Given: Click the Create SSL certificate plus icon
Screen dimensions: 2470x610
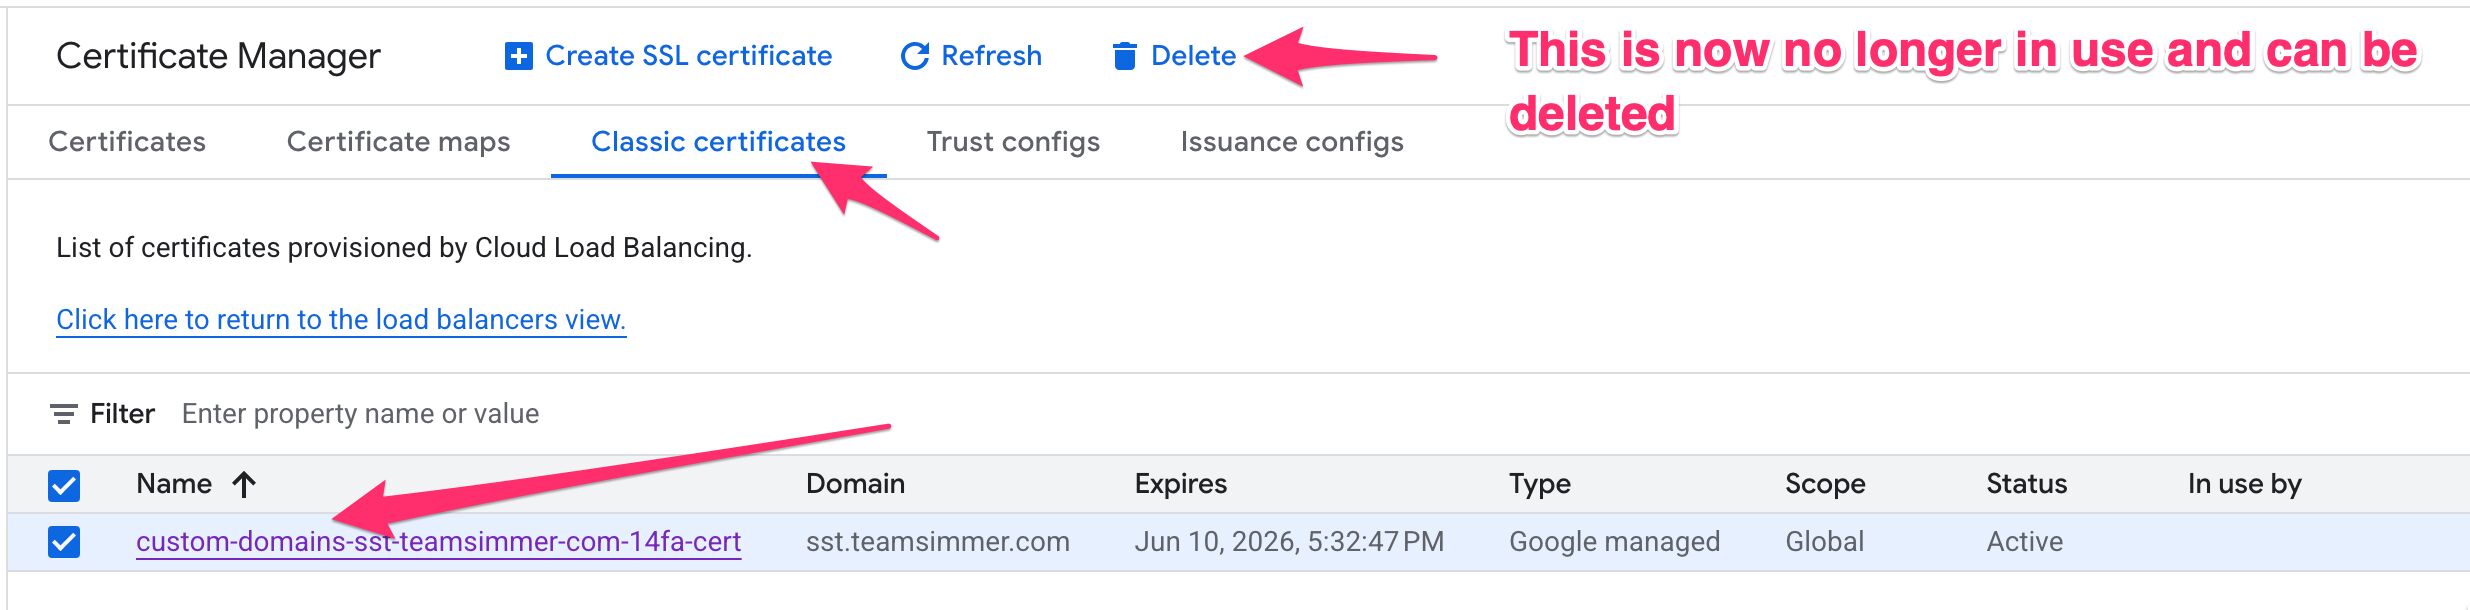Looking at the screenshot, I should click(x=518, y=56).
